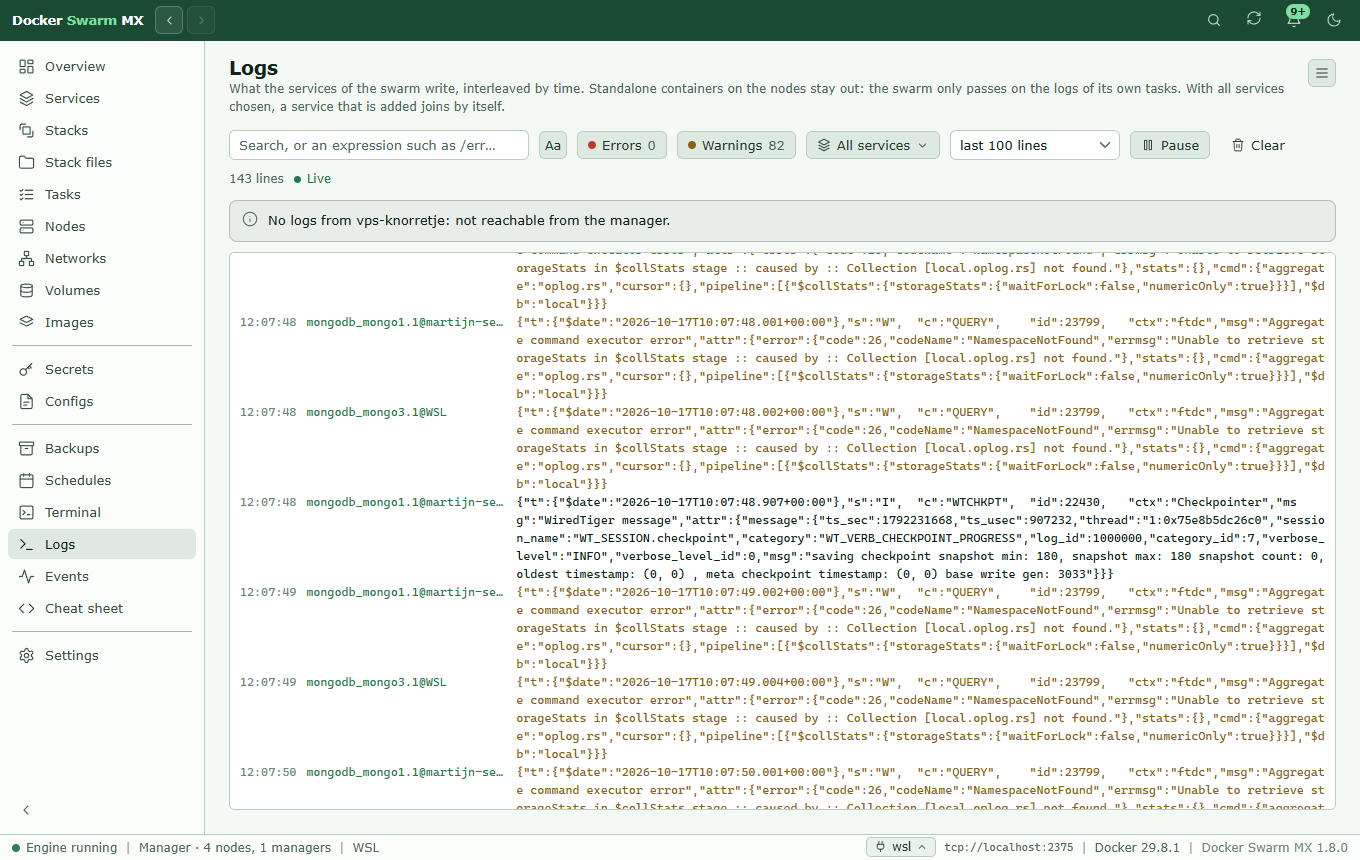Click mongodb_mongo3.1@WSL at 12:07:49

pyautogui.click(x=376, y=682)
